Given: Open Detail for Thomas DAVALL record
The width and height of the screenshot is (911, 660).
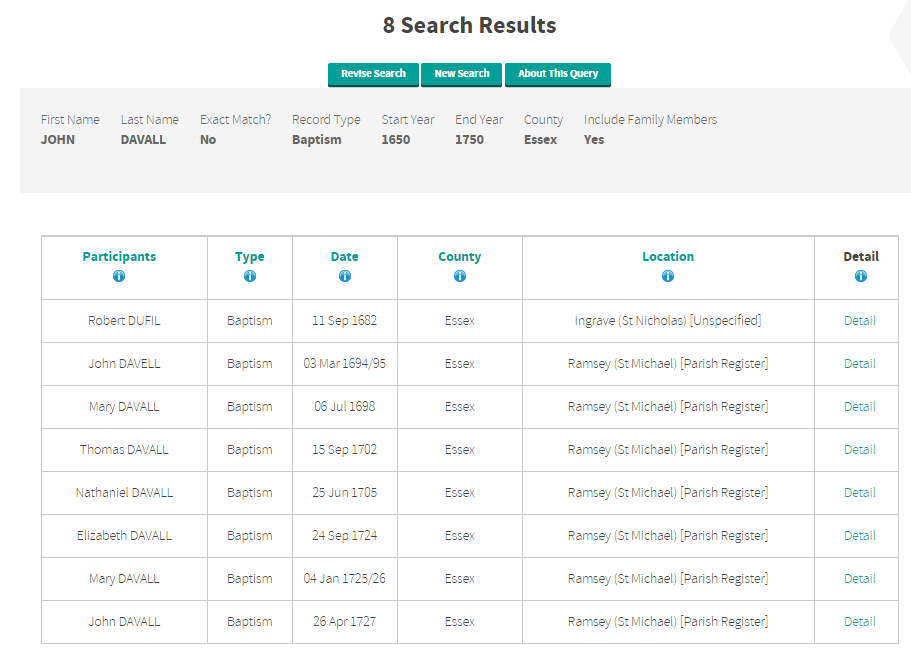Looking at the screenshot, I should [x=860, y=450].
